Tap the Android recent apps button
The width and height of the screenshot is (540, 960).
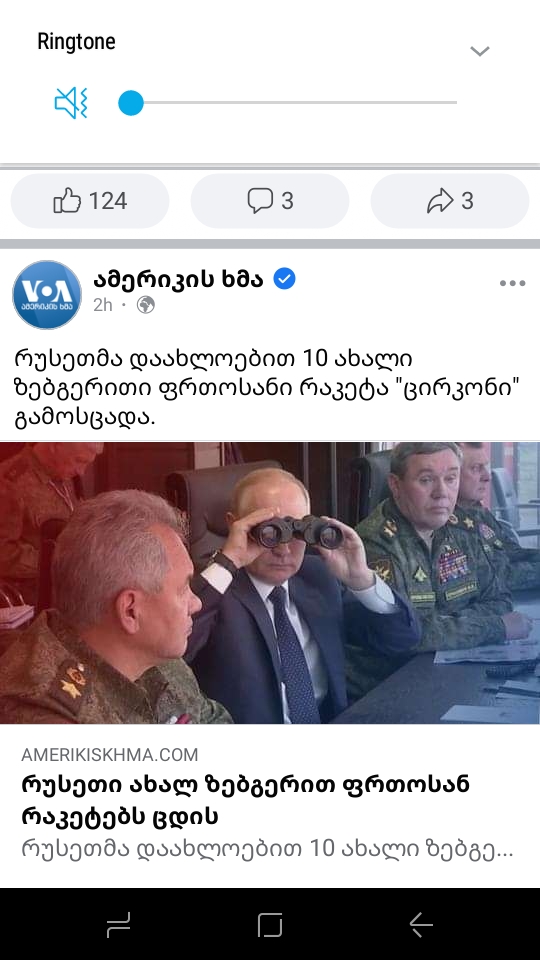(119, 924)
